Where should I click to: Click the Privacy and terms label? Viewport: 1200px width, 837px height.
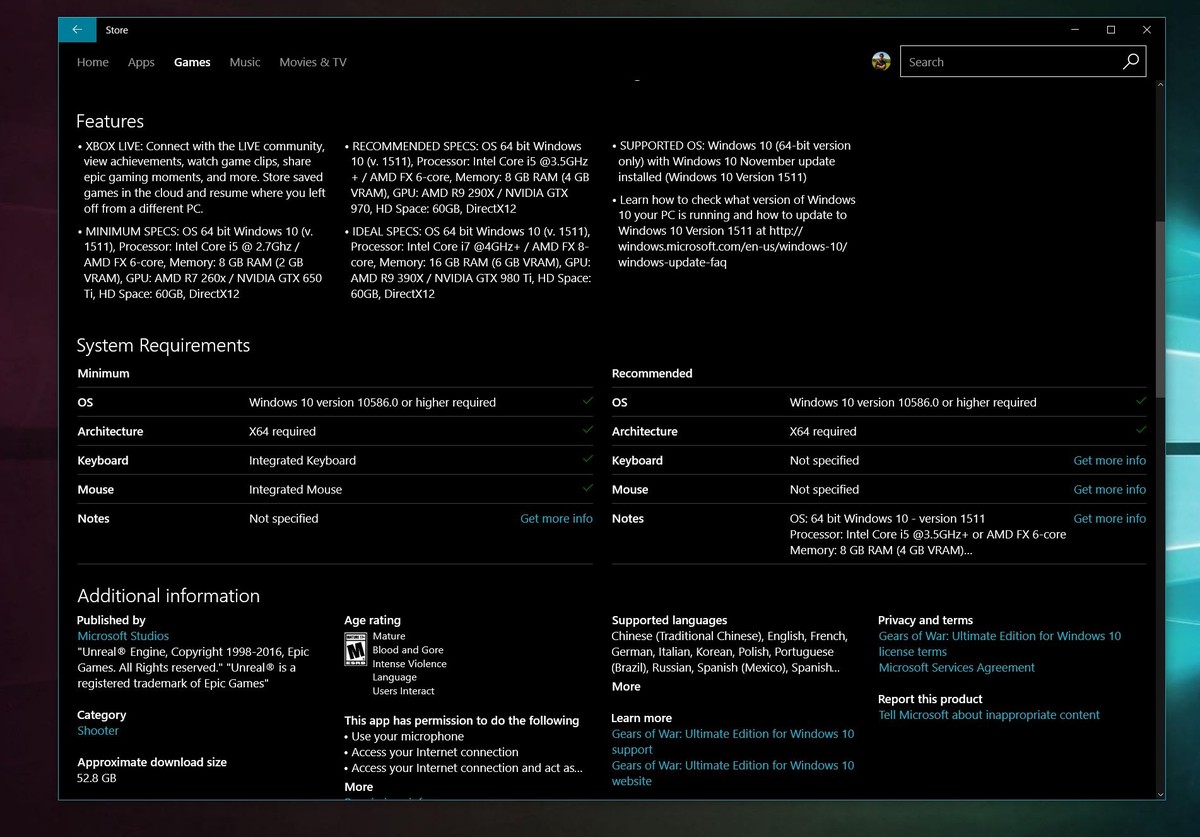click(x=925, y=620)
